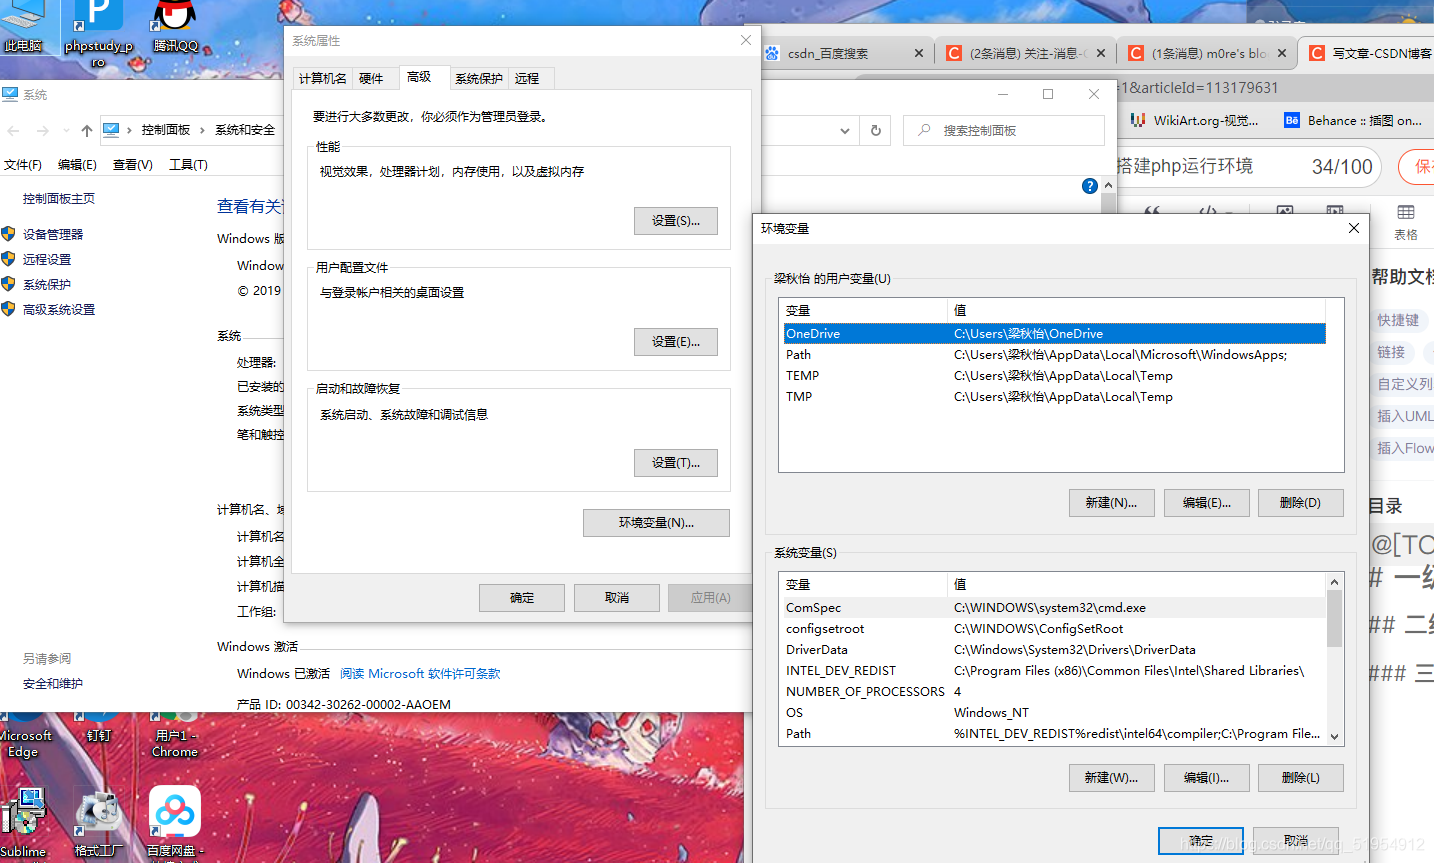Click the user profile 设置(E)... button
This screenshot has width=1434, height=863.
676,342
